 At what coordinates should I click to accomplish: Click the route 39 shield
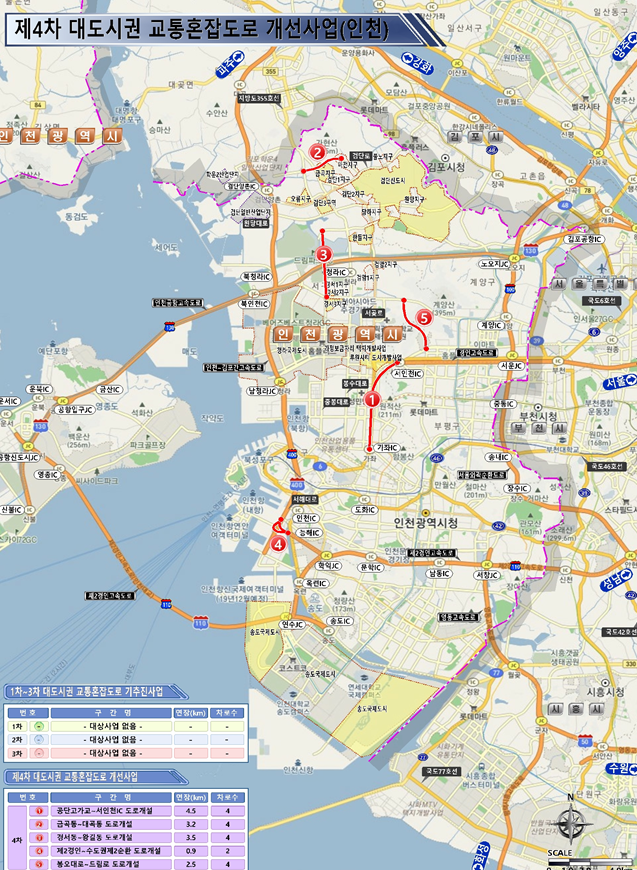536,340
